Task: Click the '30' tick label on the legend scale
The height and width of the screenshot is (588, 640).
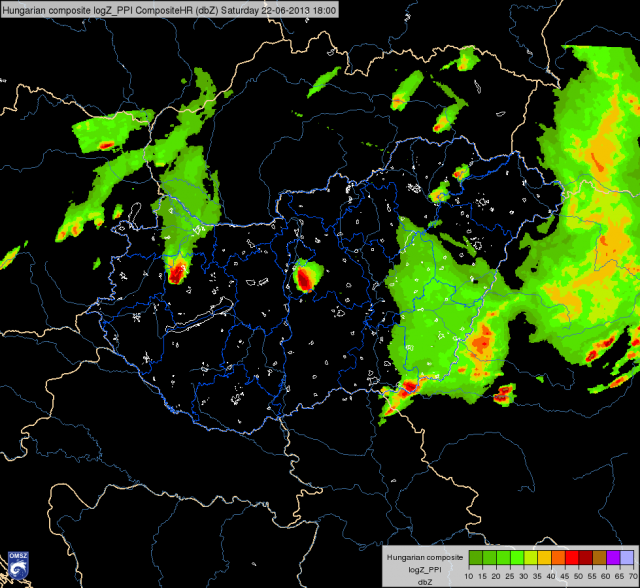Action: tap(523, 576)
